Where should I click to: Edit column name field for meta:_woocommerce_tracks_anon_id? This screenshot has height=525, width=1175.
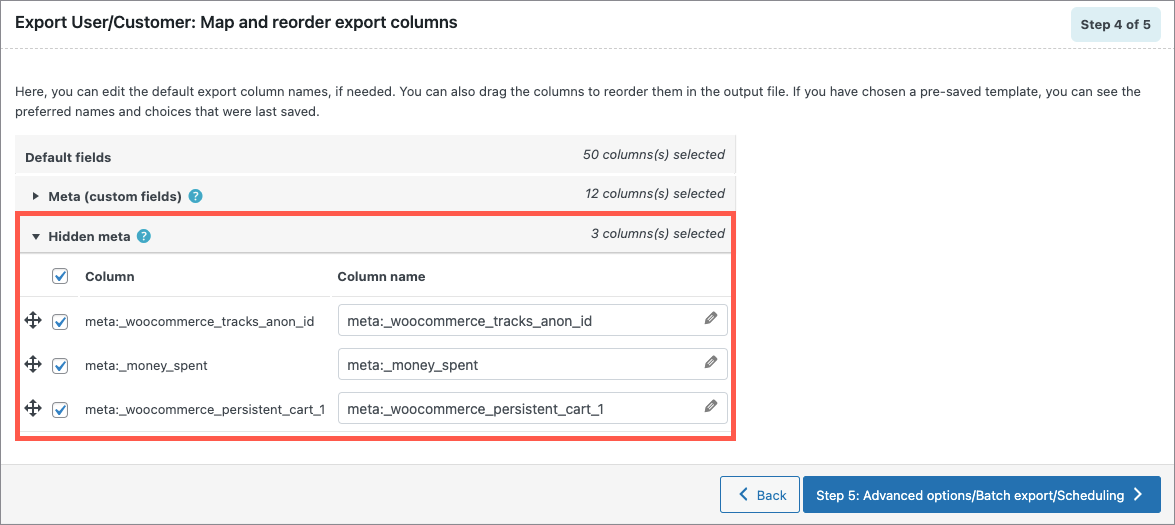pos(532,321)
